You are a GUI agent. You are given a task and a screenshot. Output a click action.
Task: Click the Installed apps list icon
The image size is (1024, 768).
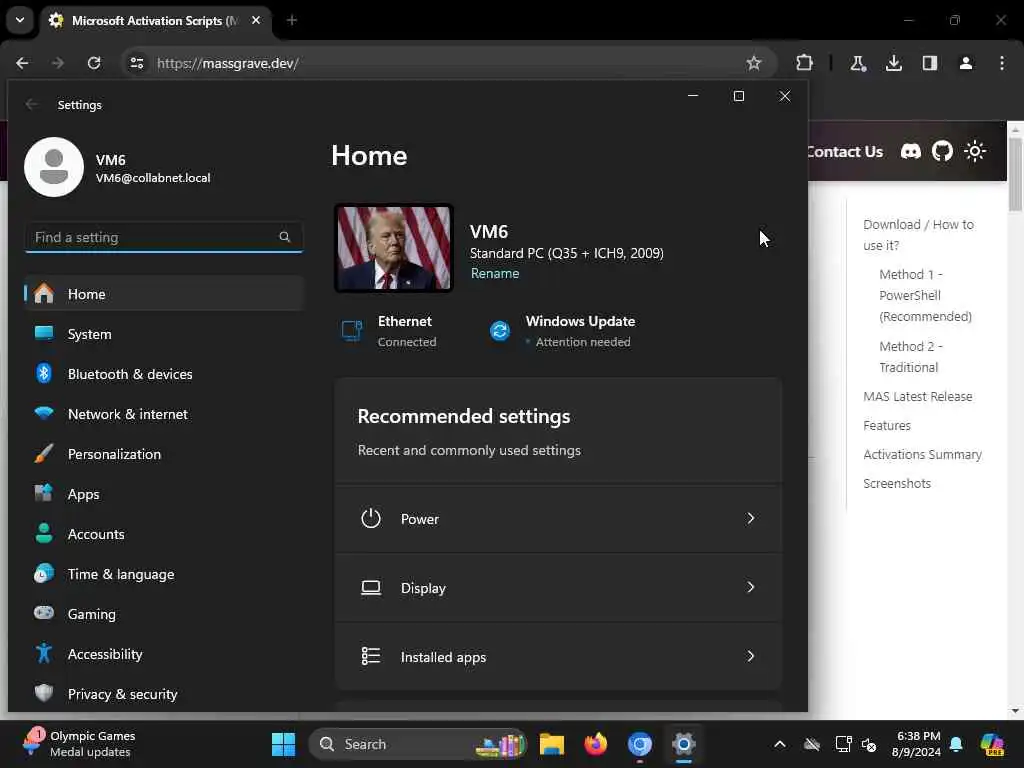371,656
